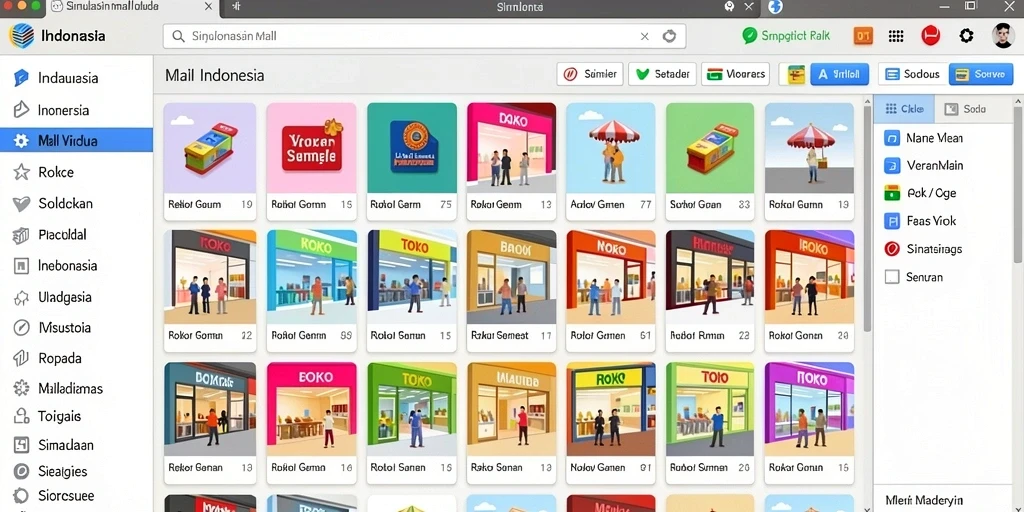Image resolution: width=1024 pixels, height=512 pixels.
Task: Open settings via the gear icon
Action: 966,36
